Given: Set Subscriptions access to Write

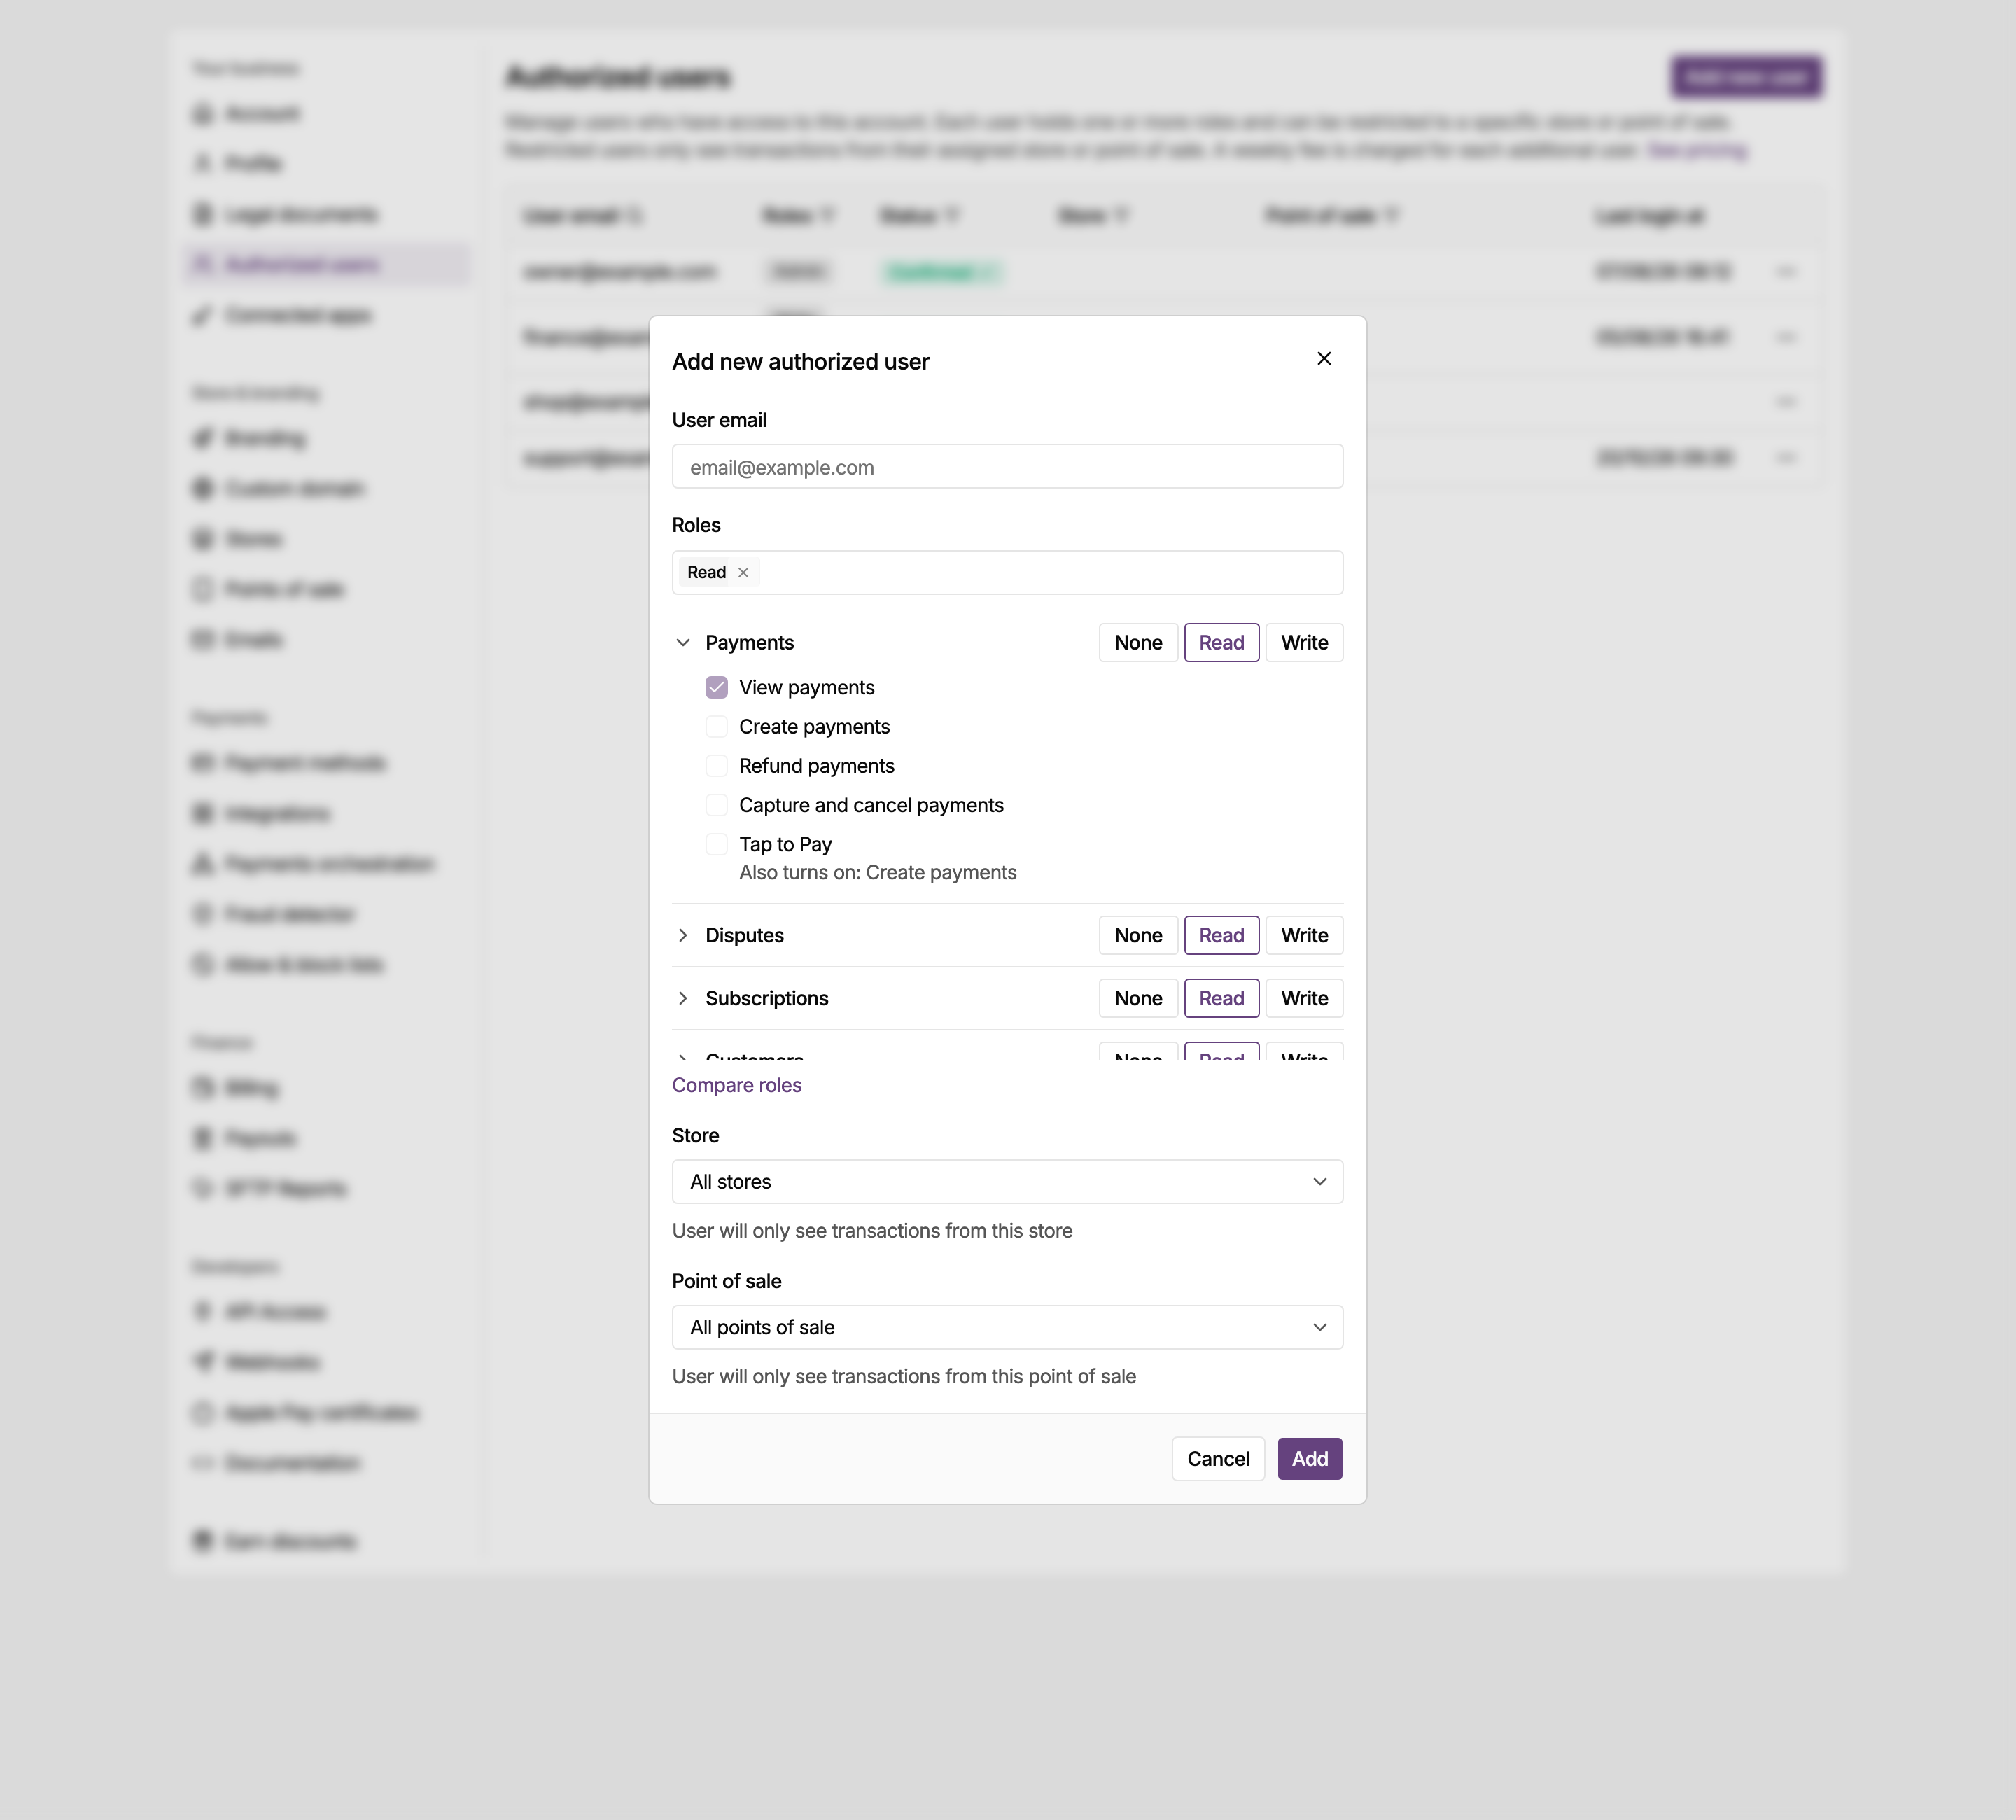Looking at the screenshot, I should [x=1304, y=998].
